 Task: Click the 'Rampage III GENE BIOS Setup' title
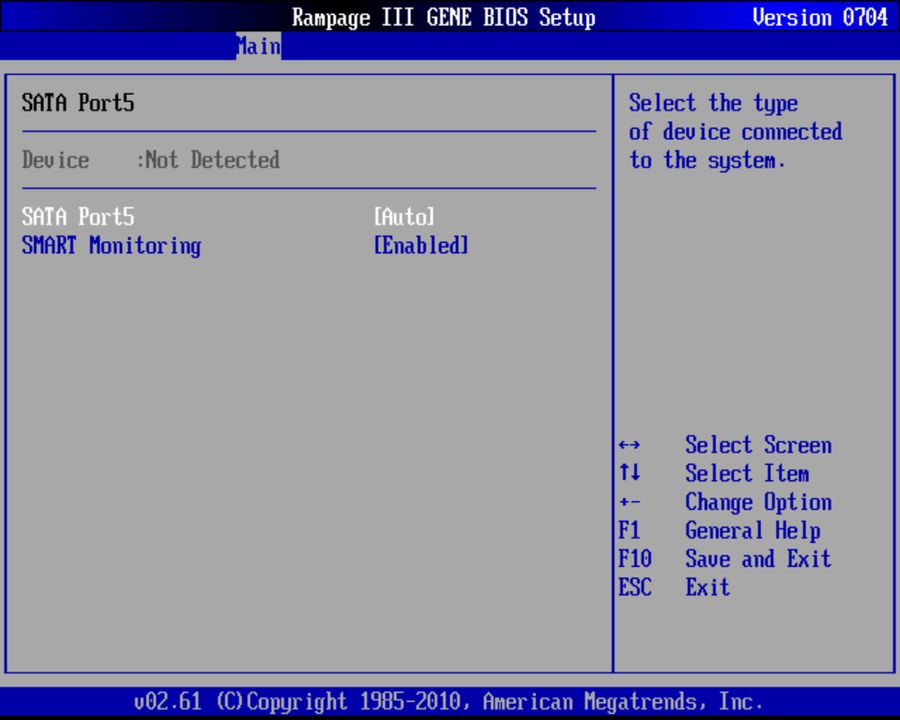pos(444,18)
